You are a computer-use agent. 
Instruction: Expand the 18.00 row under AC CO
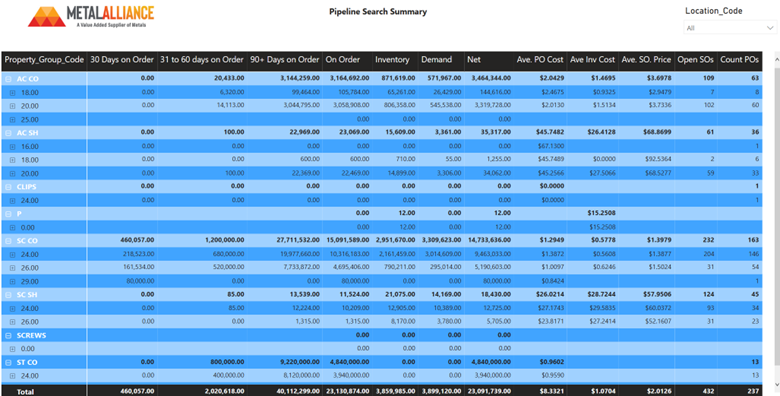click(12, 93)
